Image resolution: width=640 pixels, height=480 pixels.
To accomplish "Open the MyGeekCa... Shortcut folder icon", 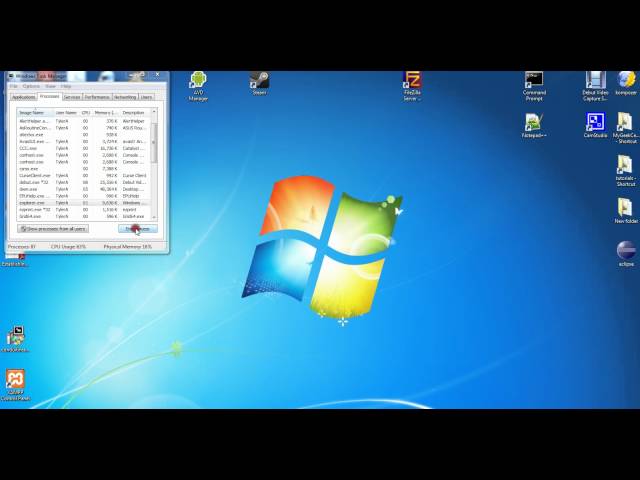I will [626, 128].
